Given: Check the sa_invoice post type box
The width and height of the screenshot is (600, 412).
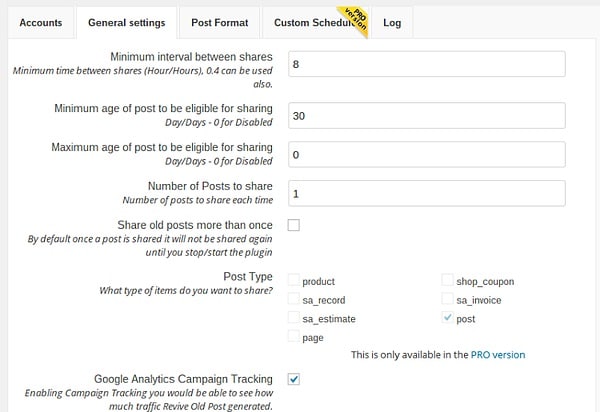Looking at the screenshot, I should [x=446, y=299].
